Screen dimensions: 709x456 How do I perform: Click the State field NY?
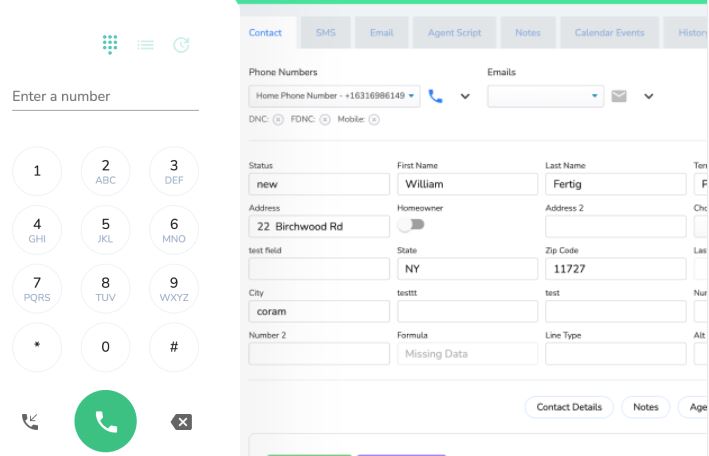468,269
